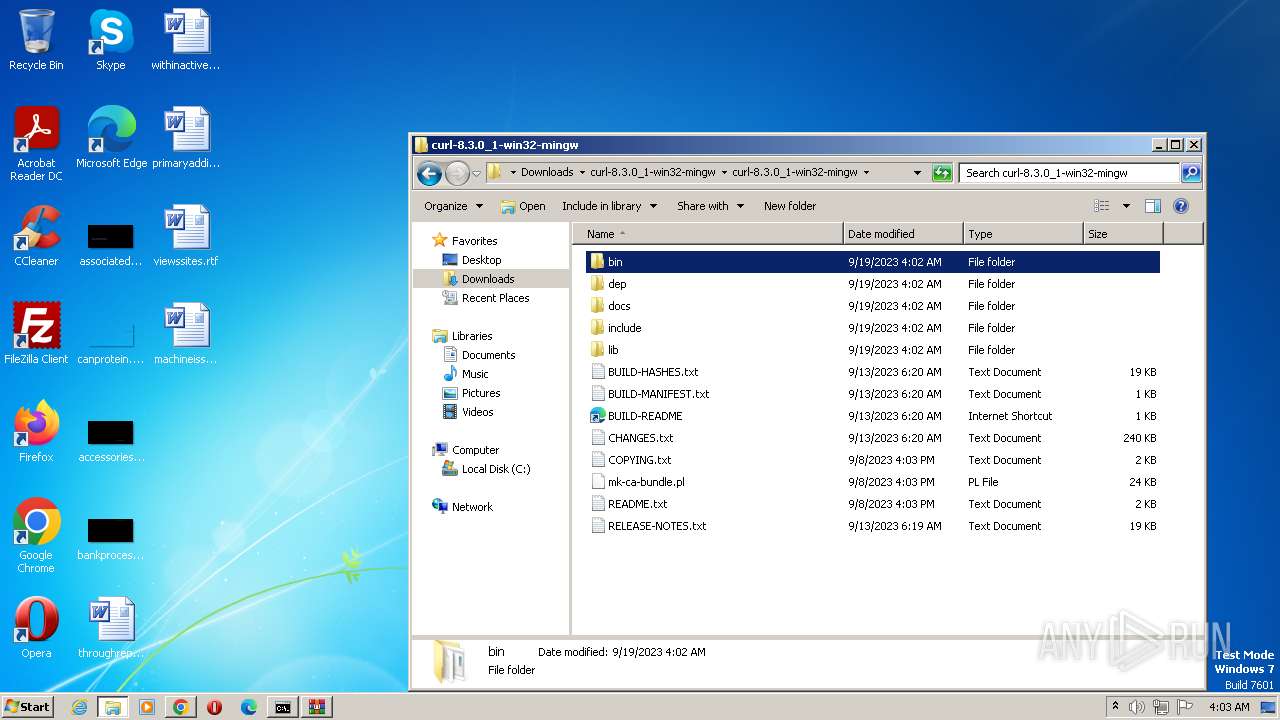The height and width of the screenshot is (720, 1280).
Task: Open Share with dropdown
Action: click(x=710, y=206)
